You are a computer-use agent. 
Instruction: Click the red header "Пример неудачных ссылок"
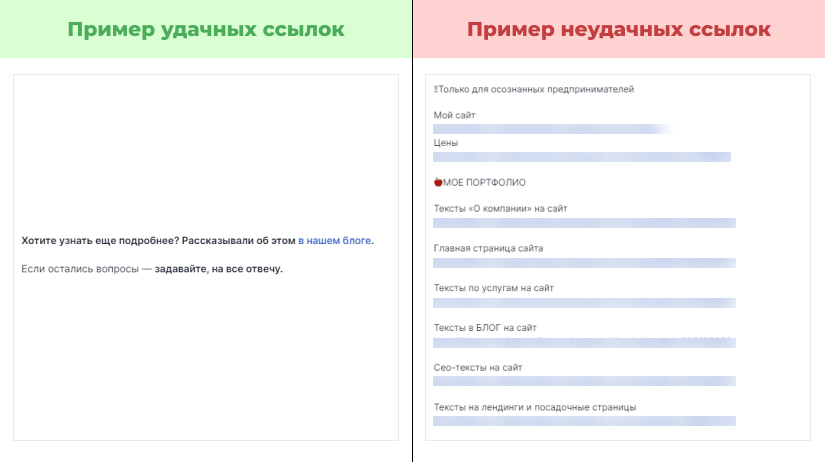click(x=619, y=29)
